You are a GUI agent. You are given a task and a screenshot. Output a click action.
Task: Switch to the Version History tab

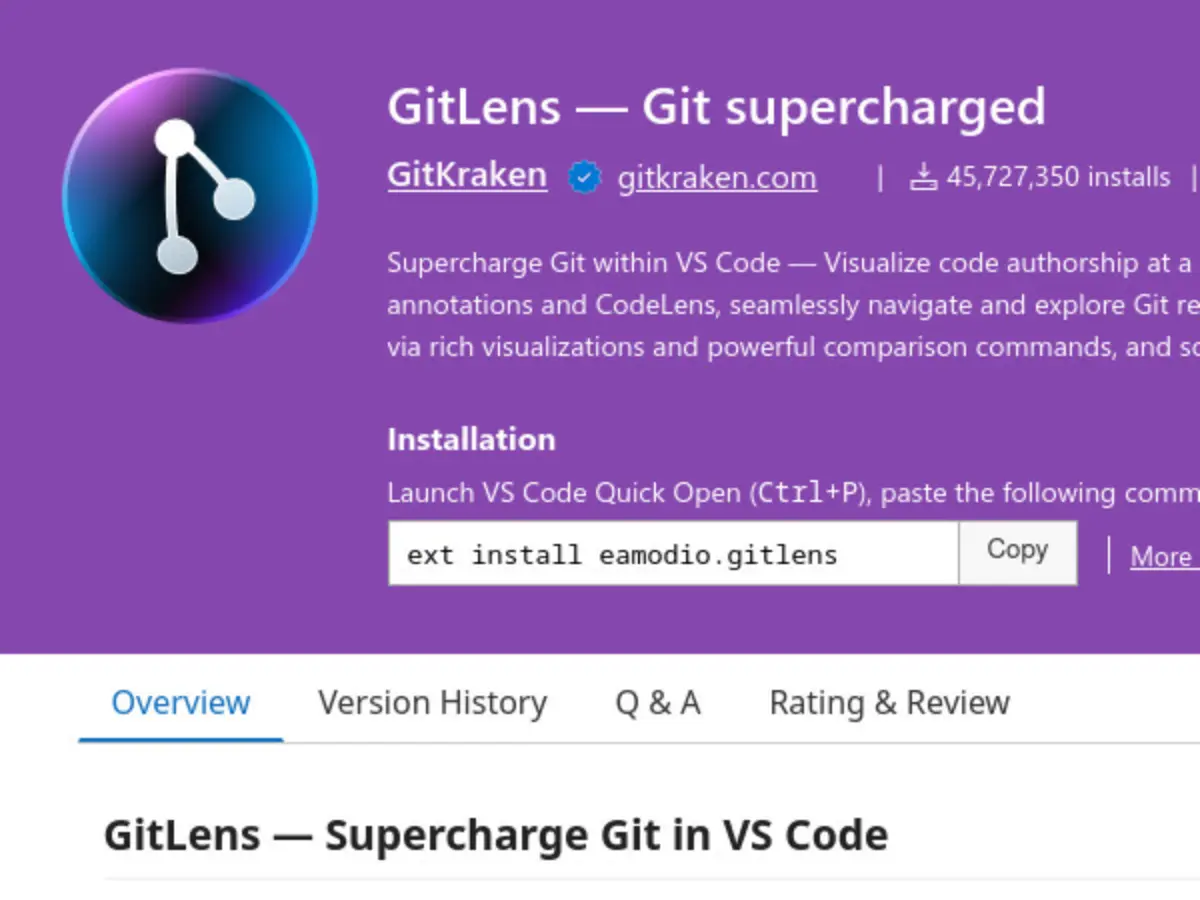point(432,703)
